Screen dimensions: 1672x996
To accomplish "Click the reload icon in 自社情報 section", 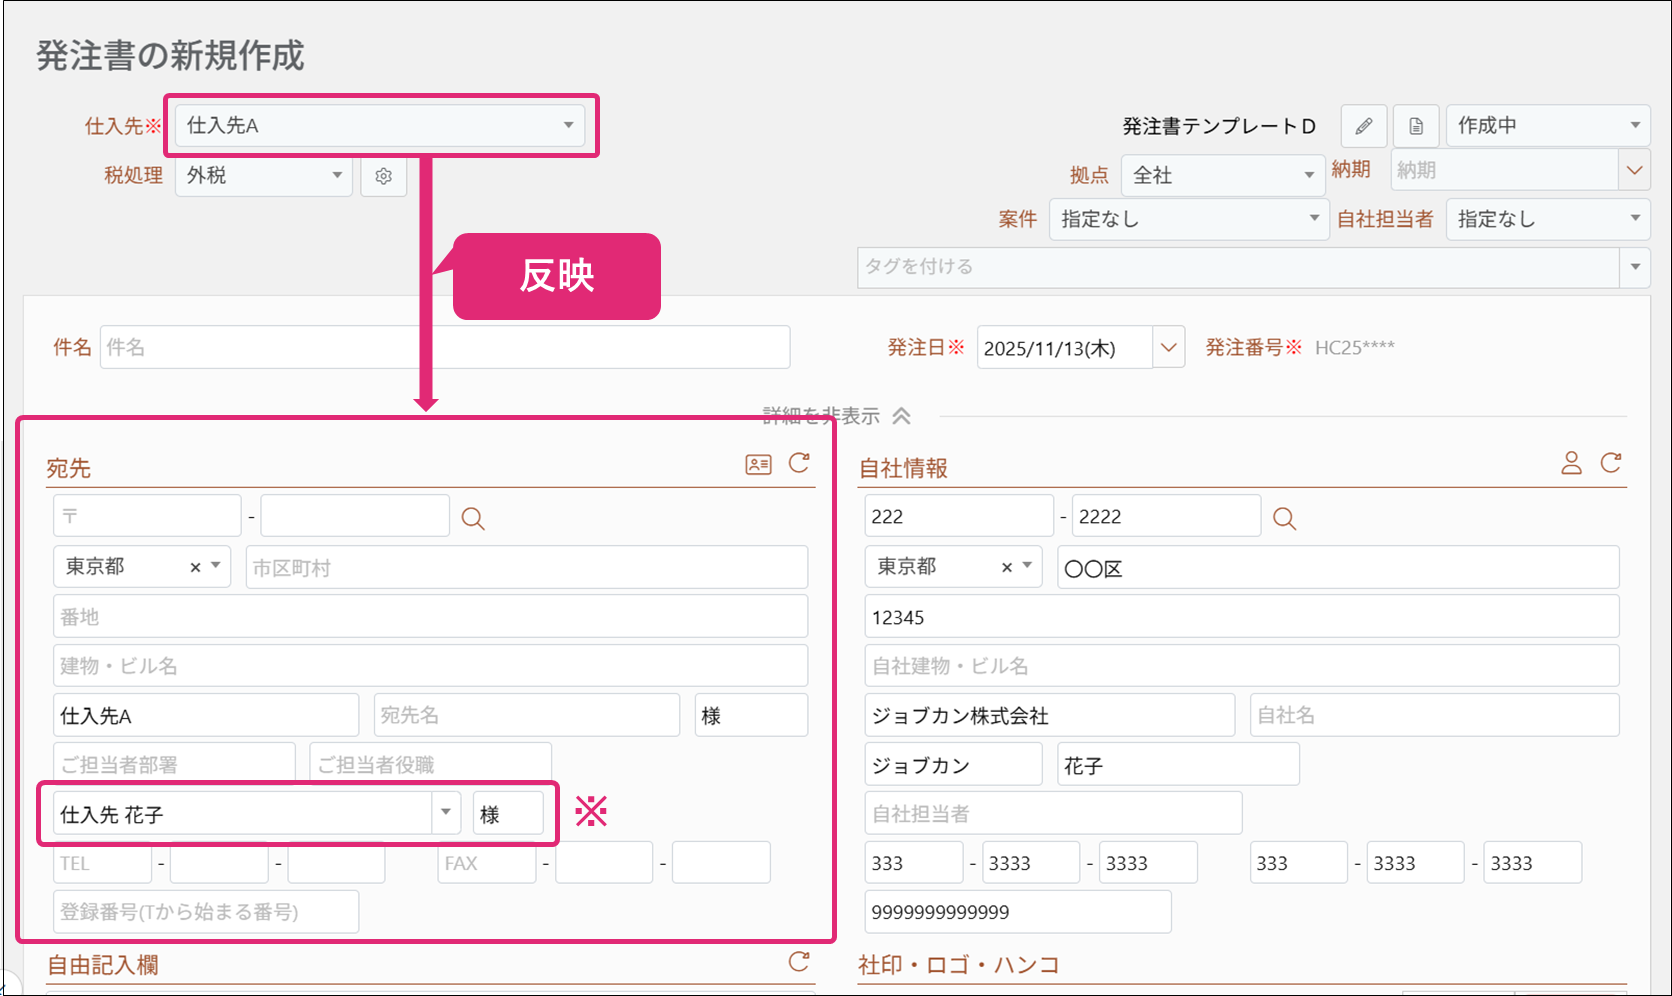I will (1610, 463).
